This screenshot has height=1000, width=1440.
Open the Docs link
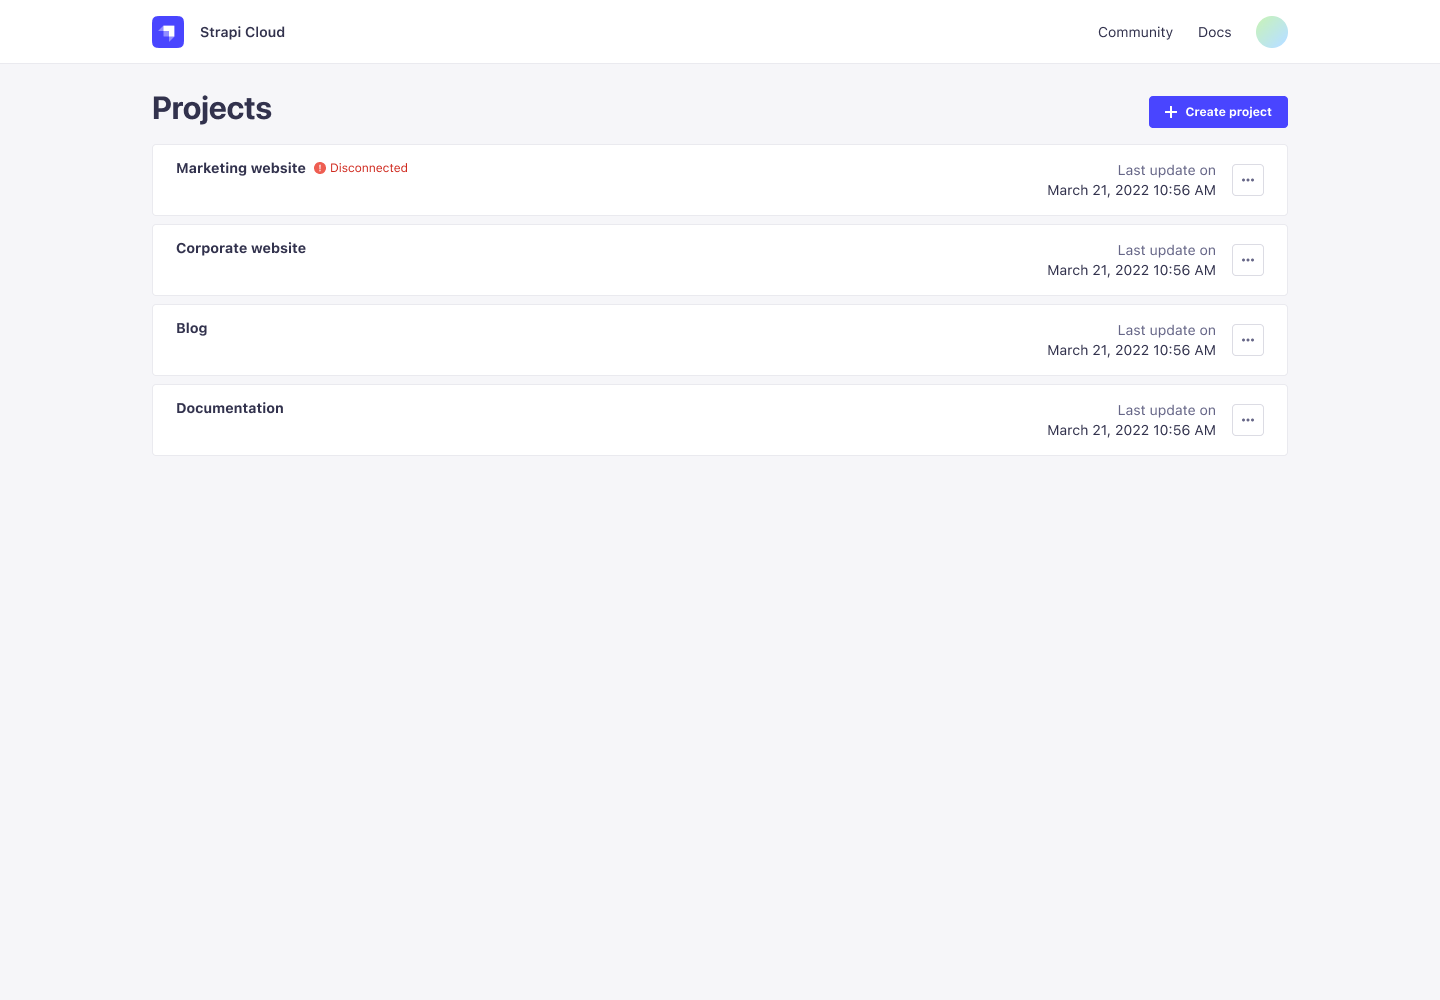[1214, 32]
